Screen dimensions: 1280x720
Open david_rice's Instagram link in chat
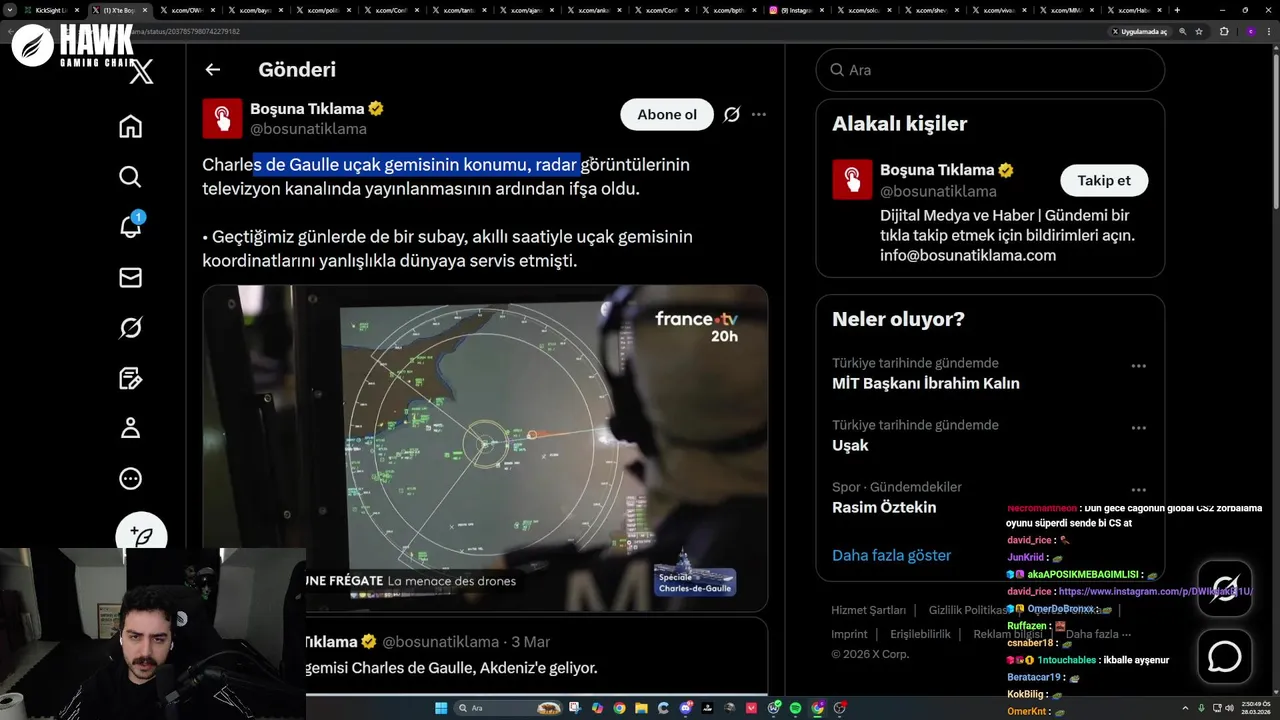click(1155, 591)
